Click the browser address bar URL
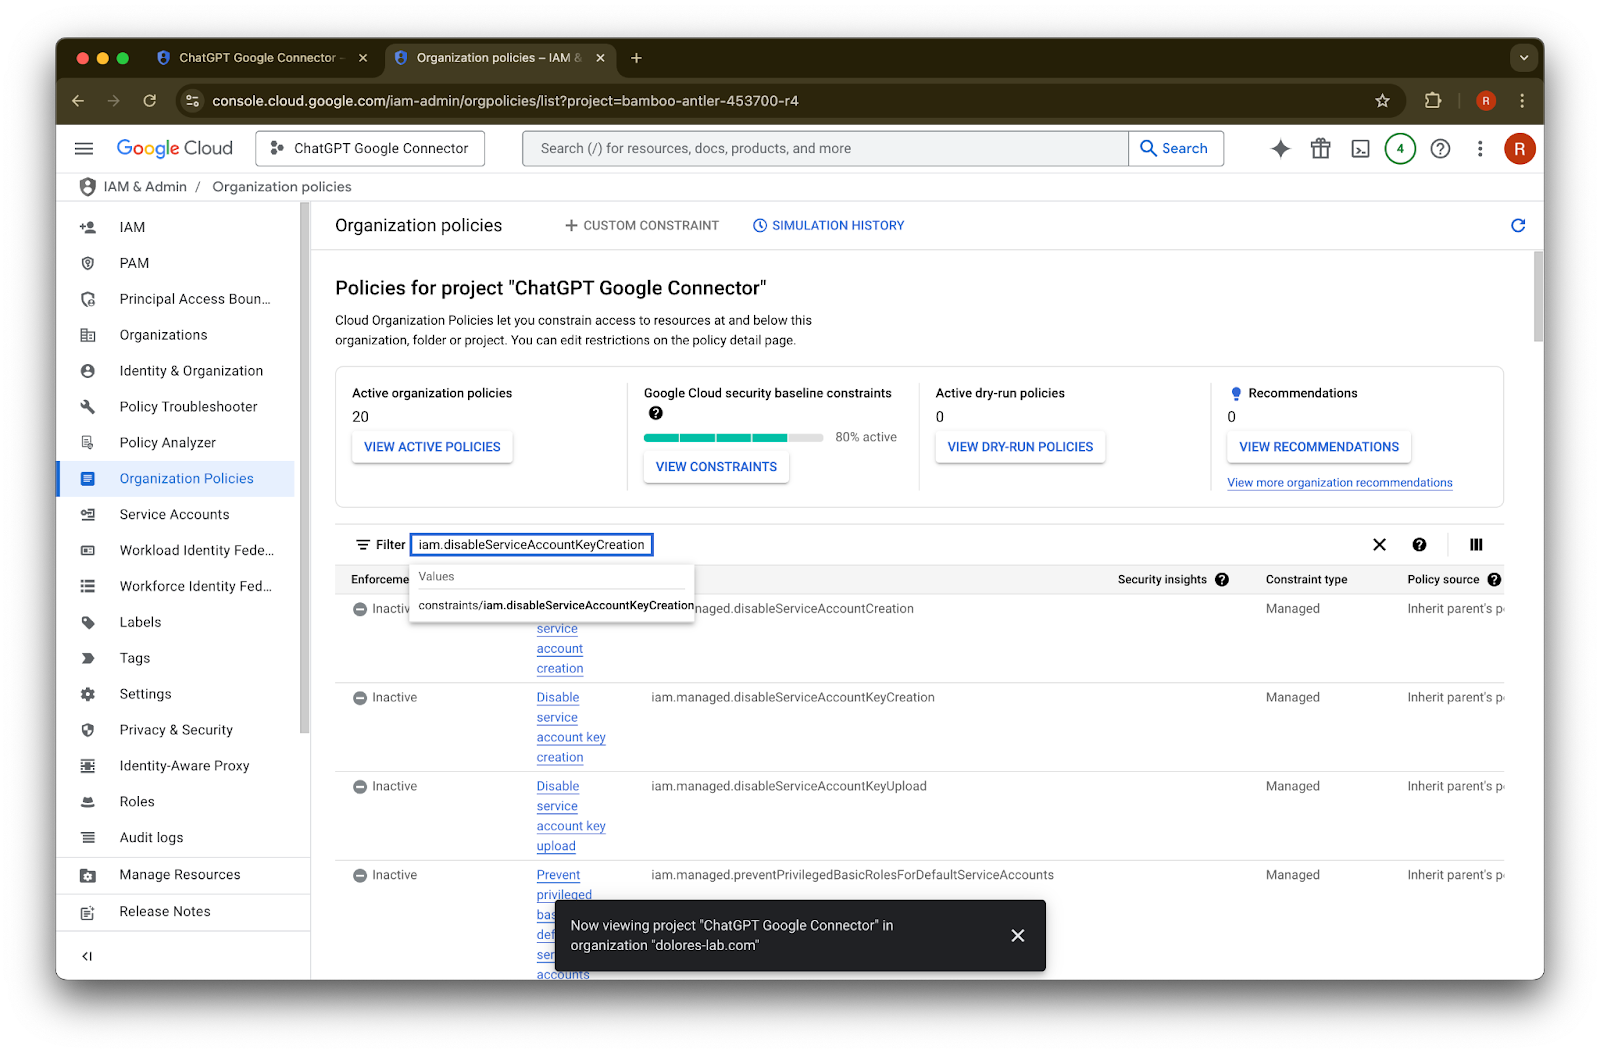The height and width of the screenshot is (1053, 1600). [505, 101]
